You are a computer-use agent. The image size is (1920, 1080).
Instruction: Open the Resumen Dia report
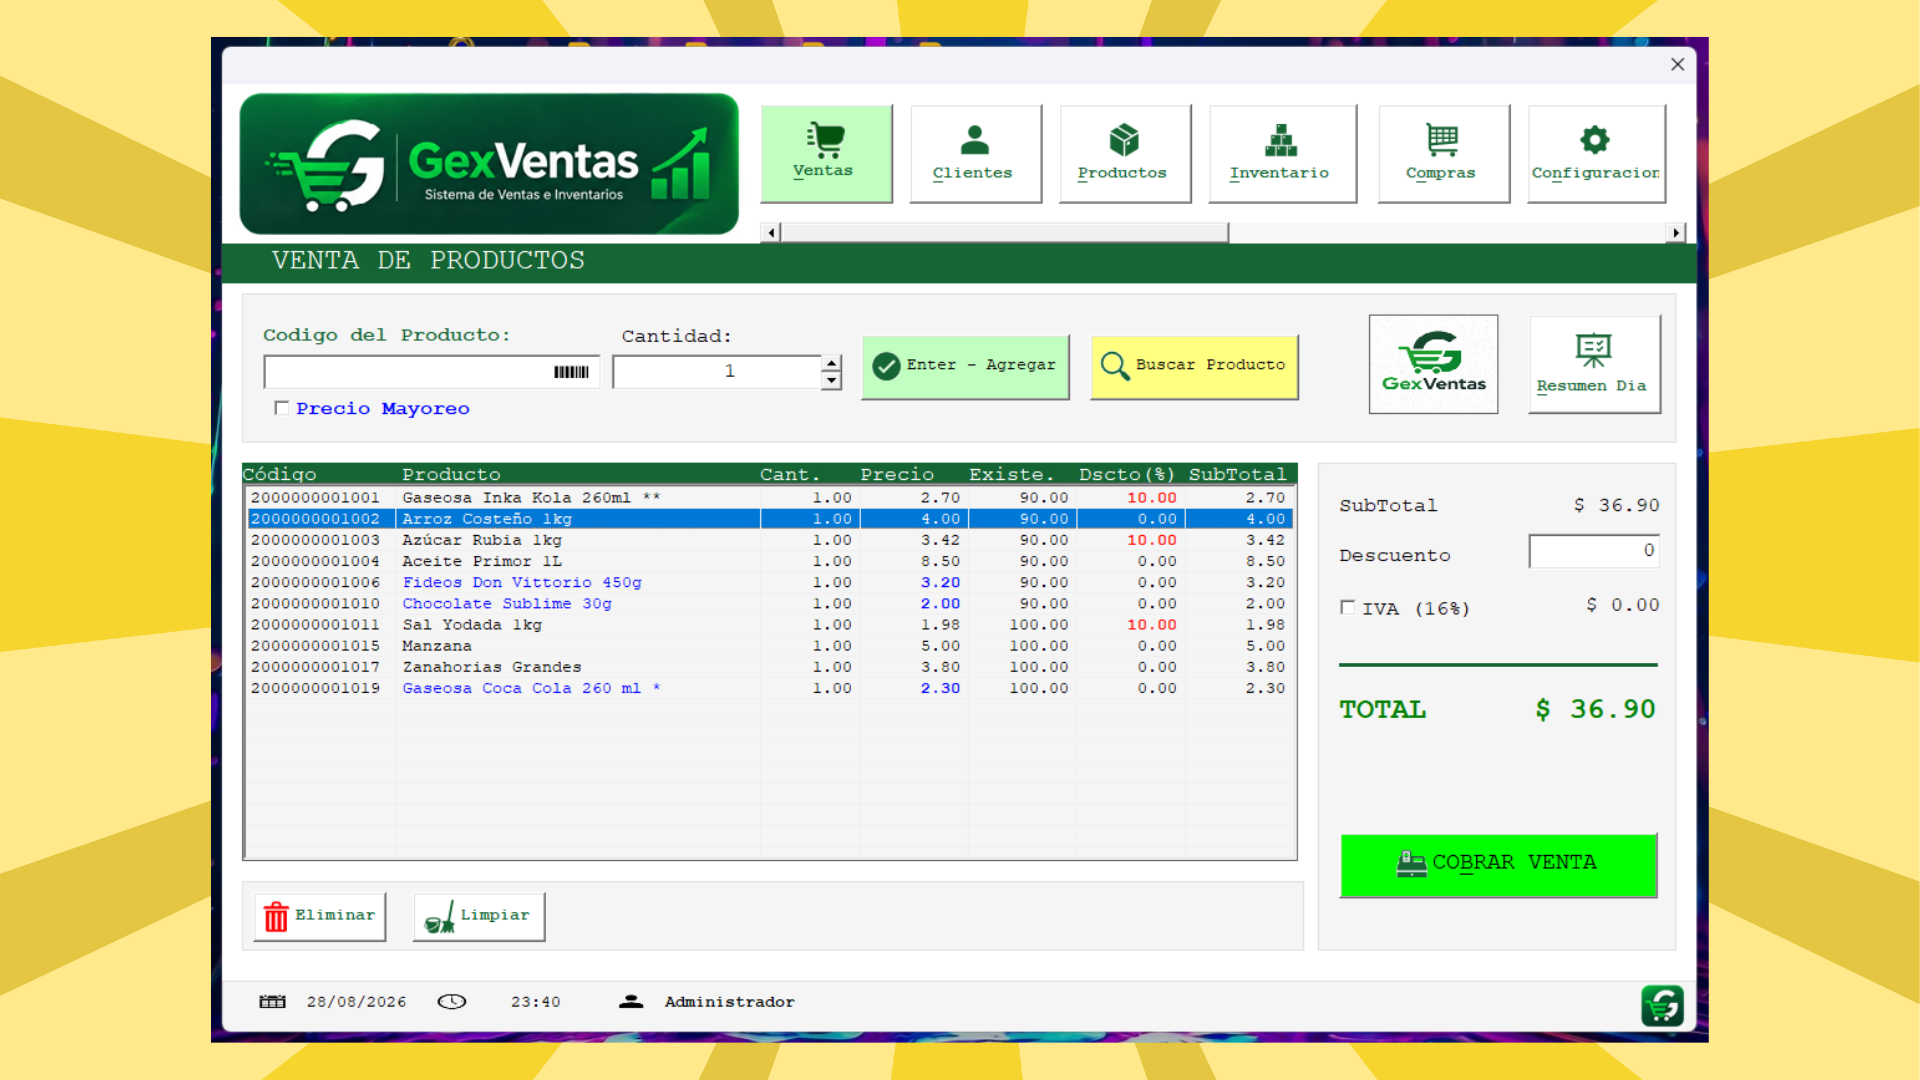tap(1594, 364)
